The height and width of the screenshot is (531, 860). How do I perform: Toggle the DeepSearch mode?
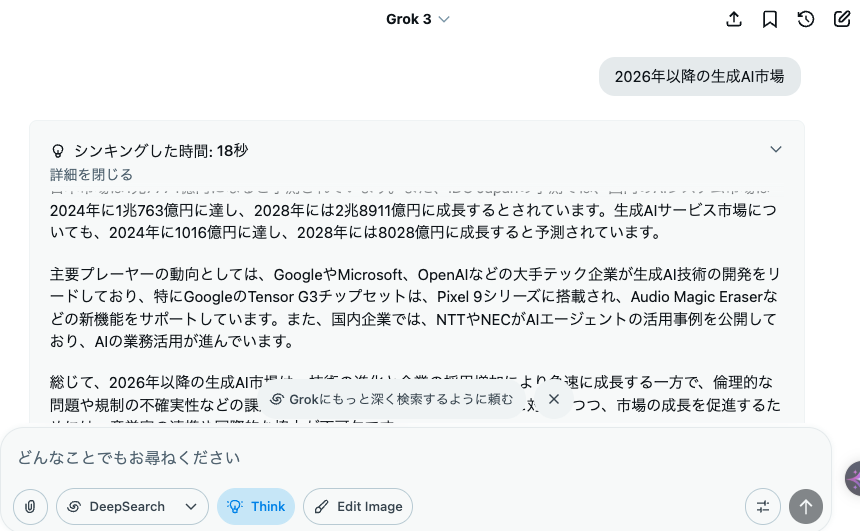[119, 506]
